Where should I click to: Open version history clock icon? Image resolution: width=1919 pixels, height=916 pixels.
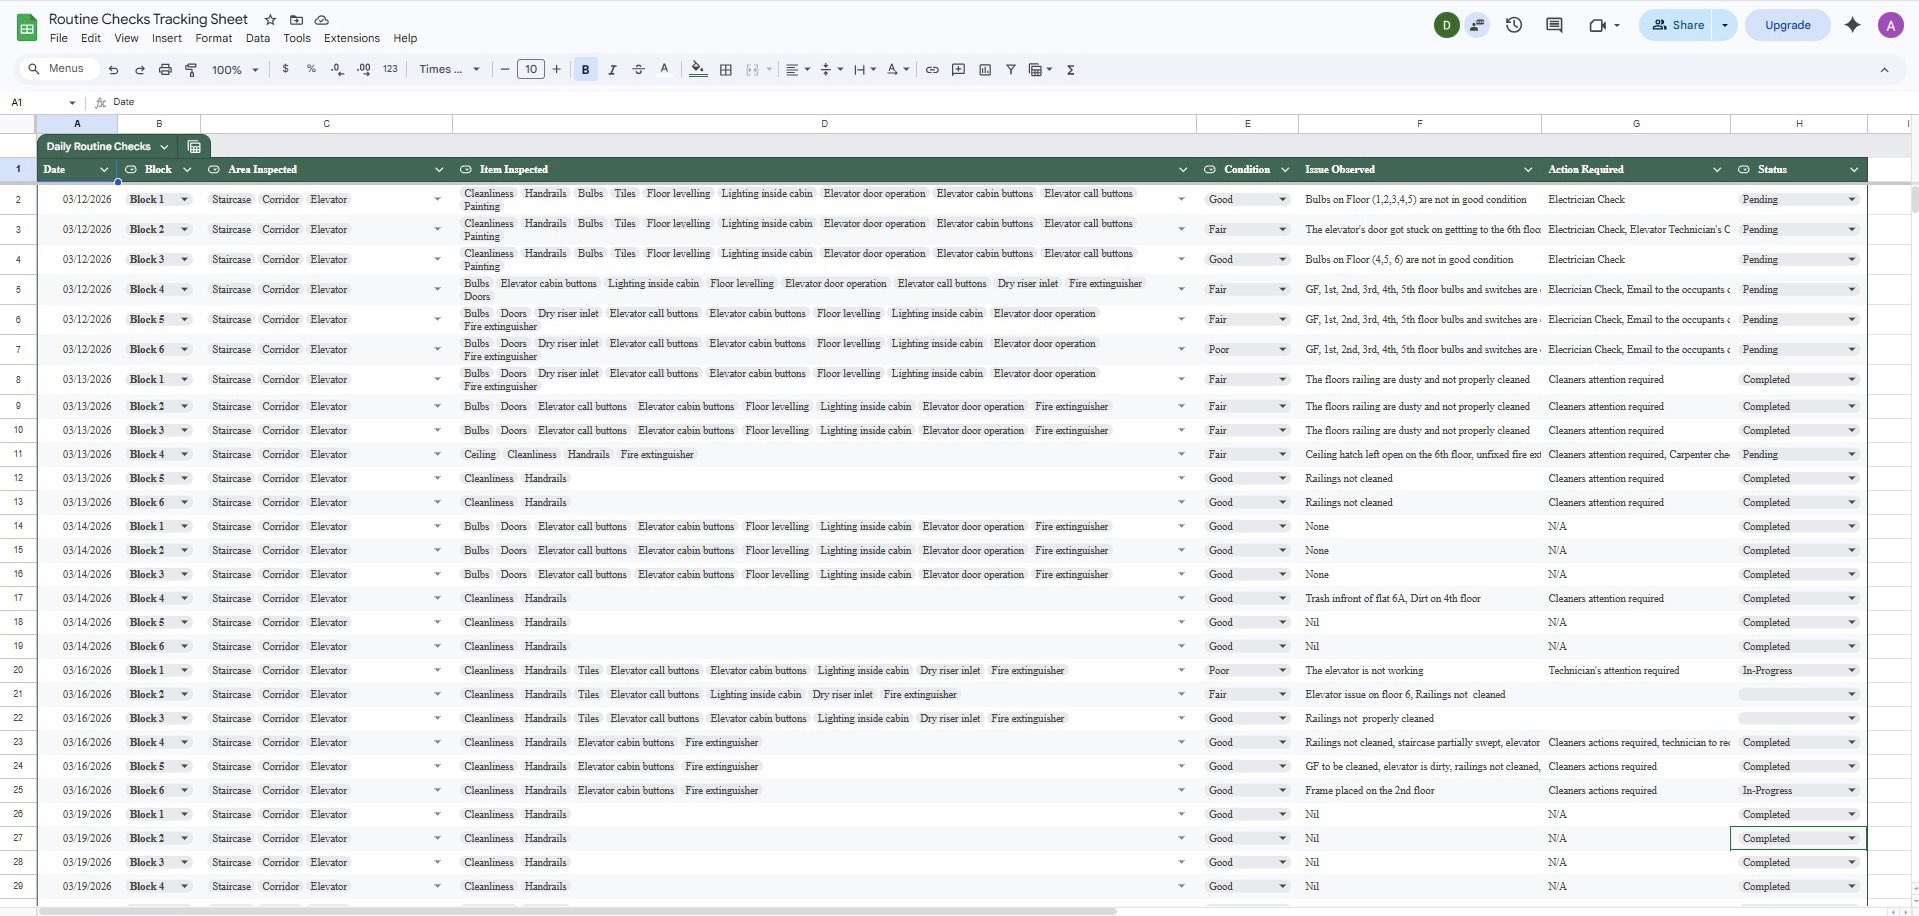click(1514, 25)
